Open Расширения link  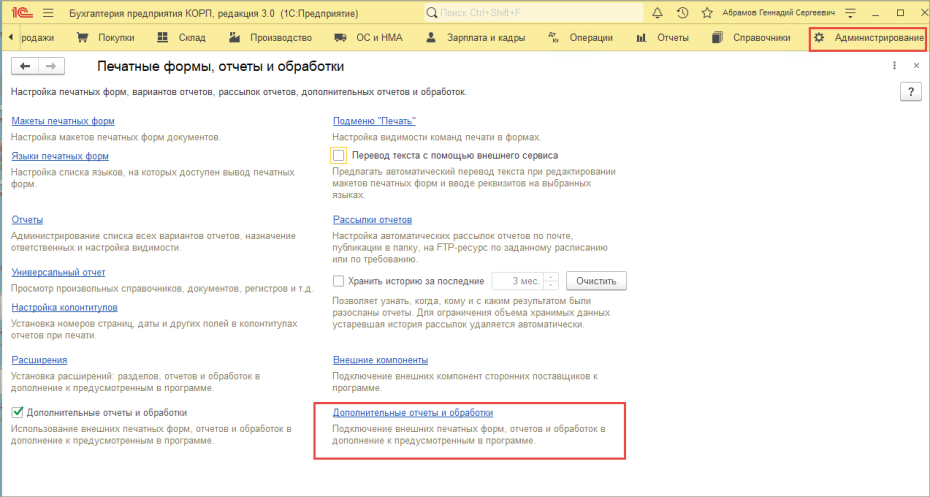39,359
